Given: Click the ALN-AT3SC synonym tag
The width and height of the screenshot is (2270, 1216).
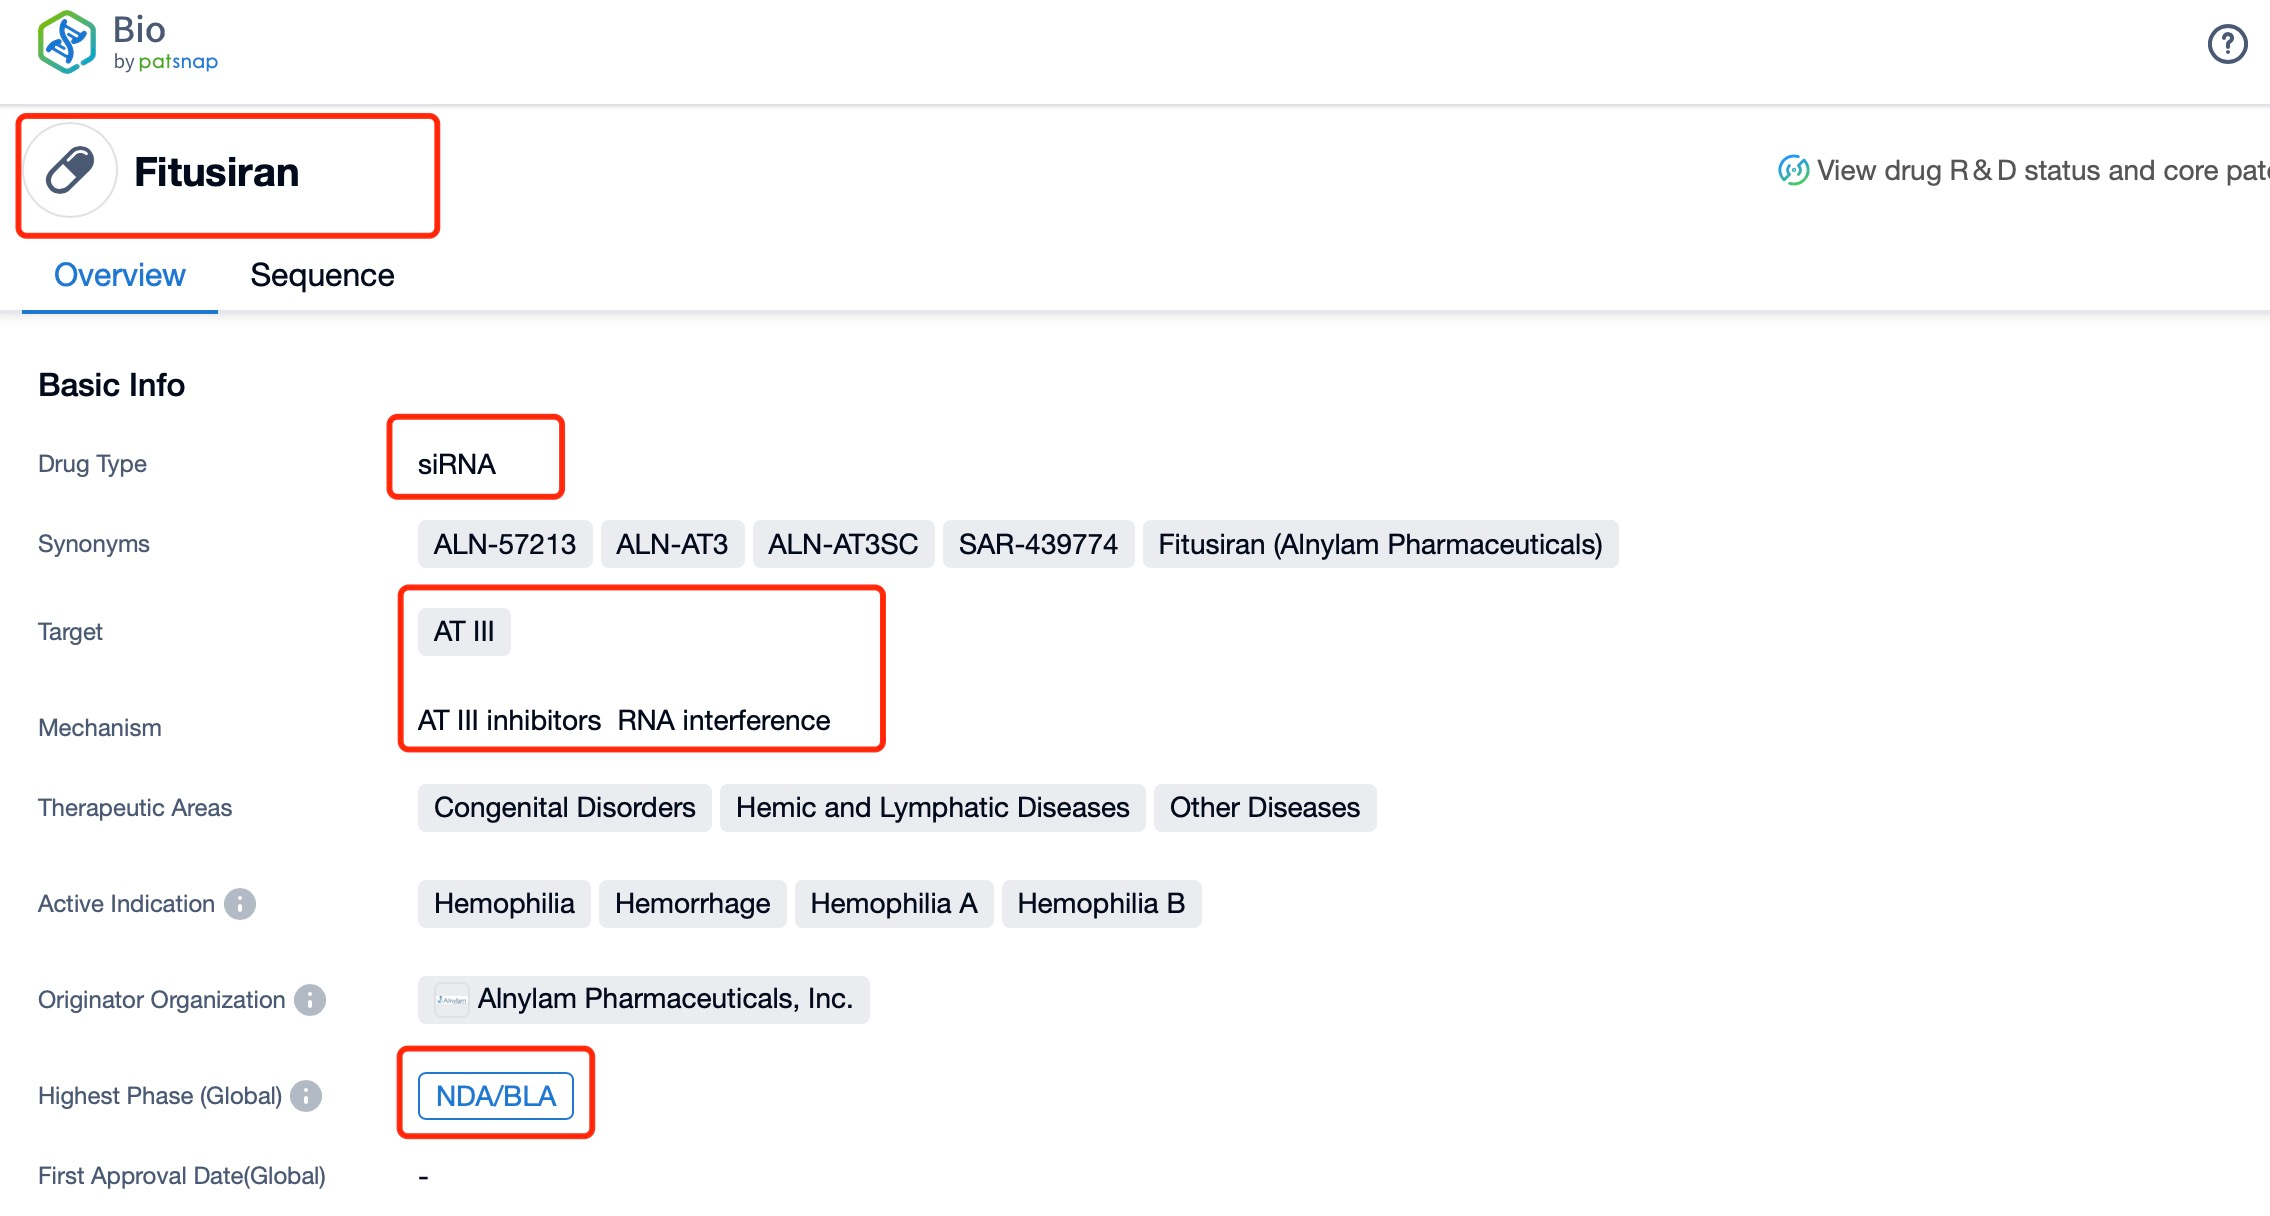Looking at the screenshot, I should pos(842,544).
